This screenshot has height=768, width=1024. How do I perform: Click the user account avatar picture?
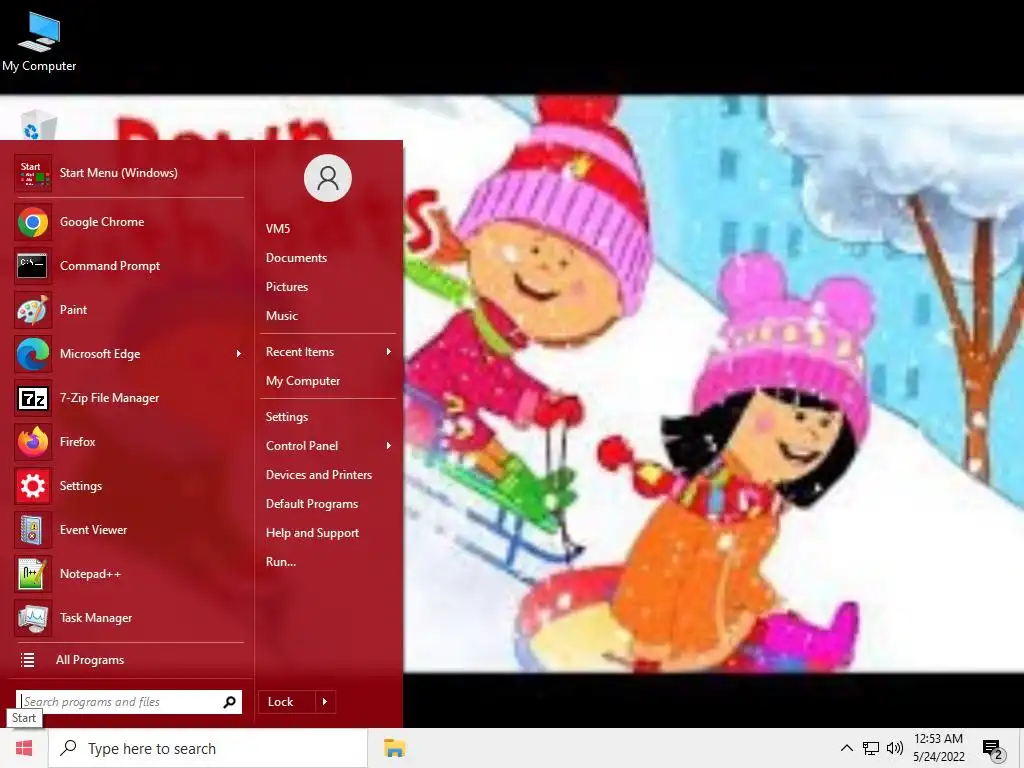click(x=328, y=178)
